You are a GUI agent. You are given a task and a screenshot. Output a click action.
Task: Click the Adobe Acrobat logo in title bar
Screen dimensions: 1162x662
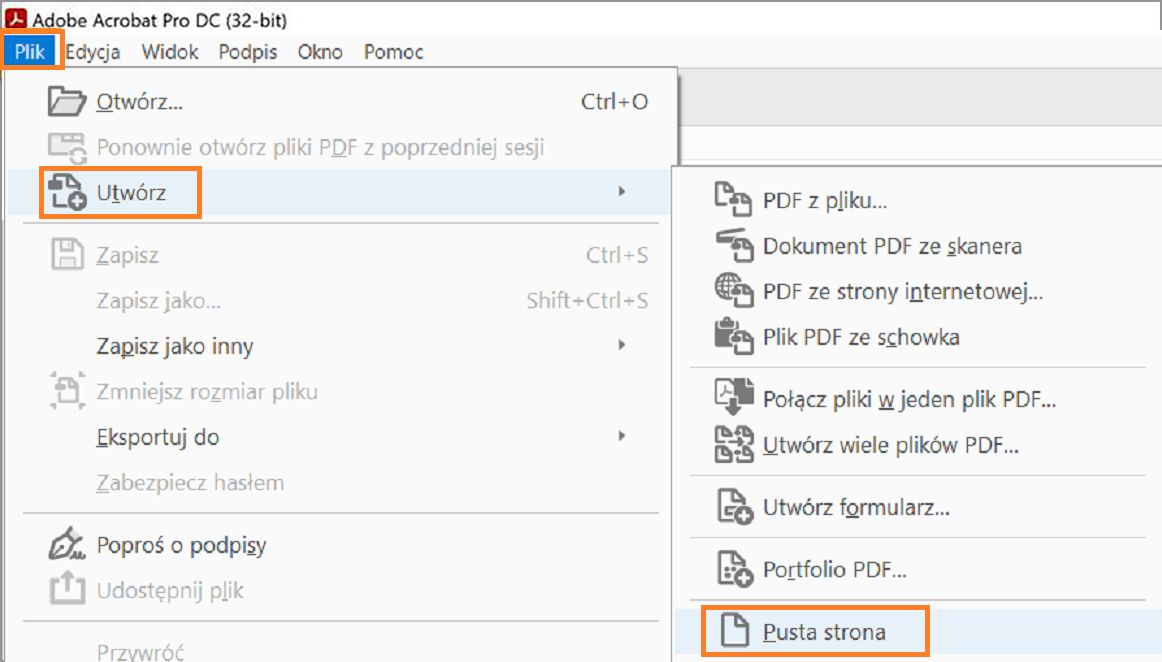[x=16, y=16]
